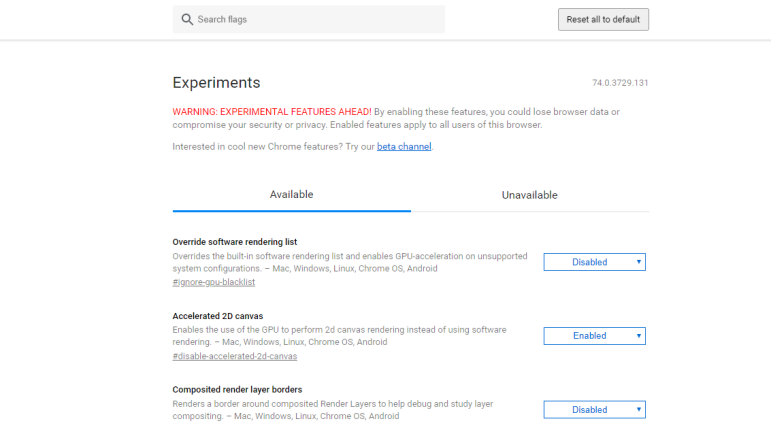Click the Accelerated 2D canvas title

tap(218, 316)
